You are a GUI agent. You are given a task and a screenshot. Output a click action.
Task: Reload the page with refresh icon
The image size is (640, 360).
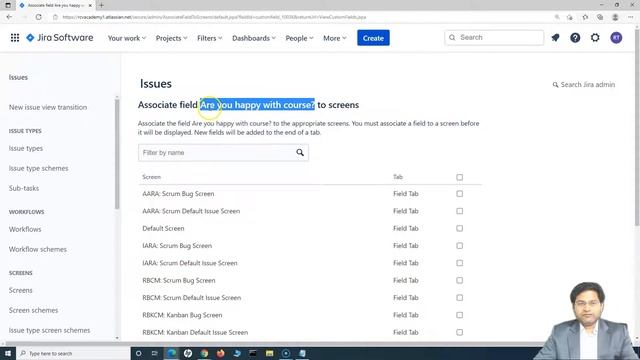pos(38,17)
